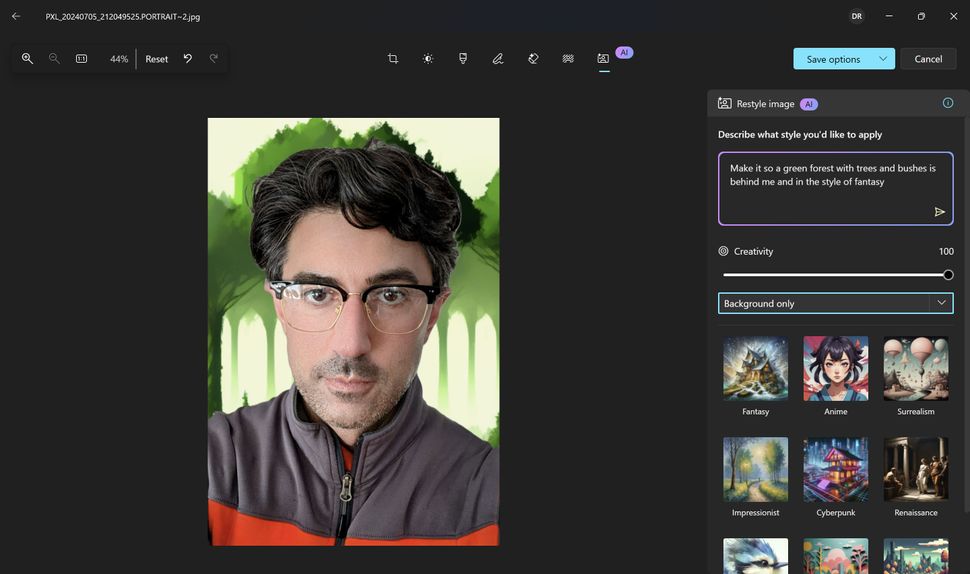Open Save options dropdown arrow
970x574 pixels.
(x=883, y=59)
